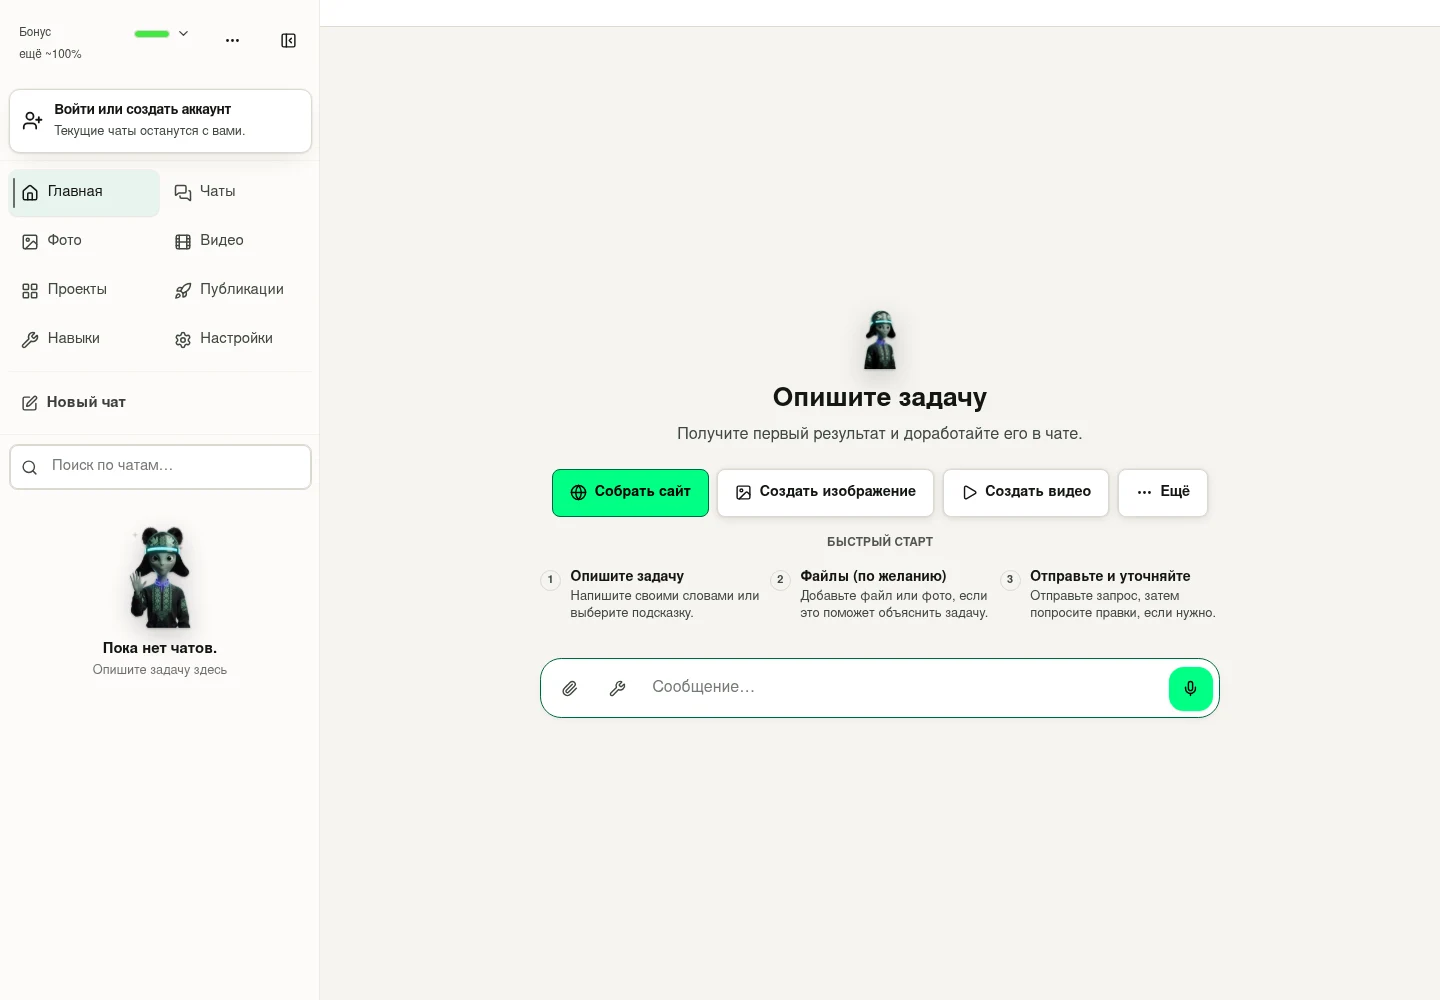Screen dimensions: 1440x1000
Task: Click the add-user icon in the login card
Action: point(33,121)
